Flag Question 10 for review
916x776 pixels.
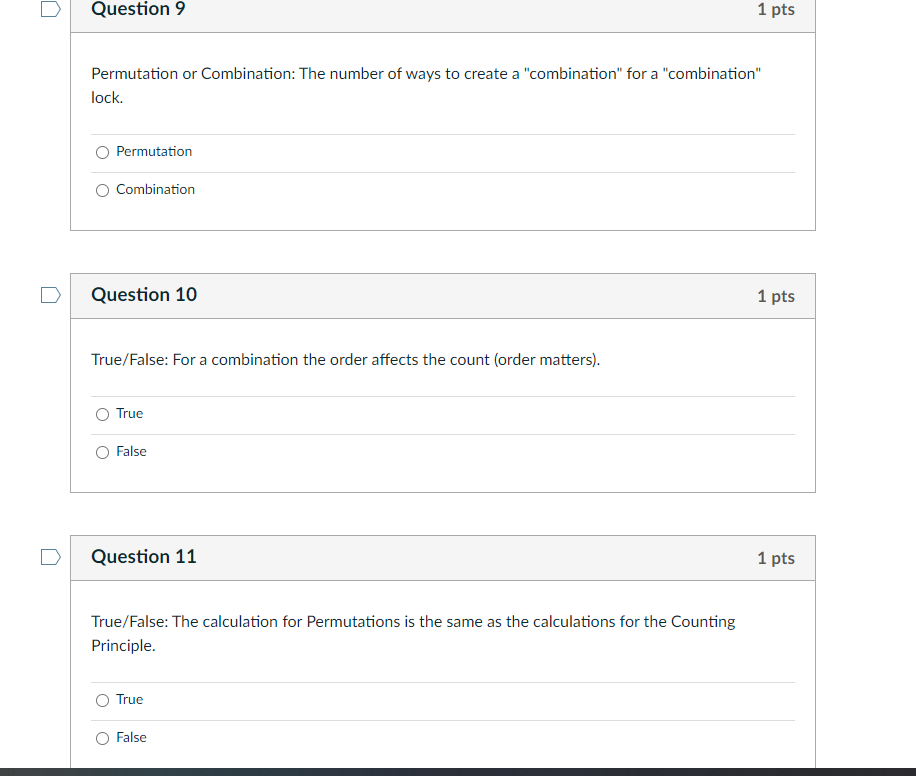tap(49, 294)
